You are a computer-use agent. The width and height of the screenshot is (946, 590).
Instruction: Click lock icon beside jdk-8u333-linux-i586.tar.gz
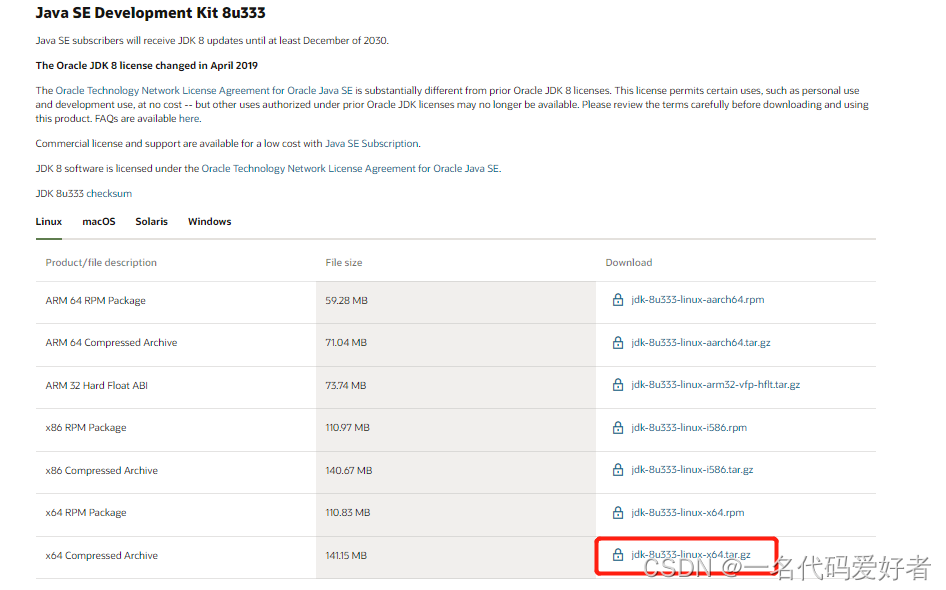[x=618, y=470]
